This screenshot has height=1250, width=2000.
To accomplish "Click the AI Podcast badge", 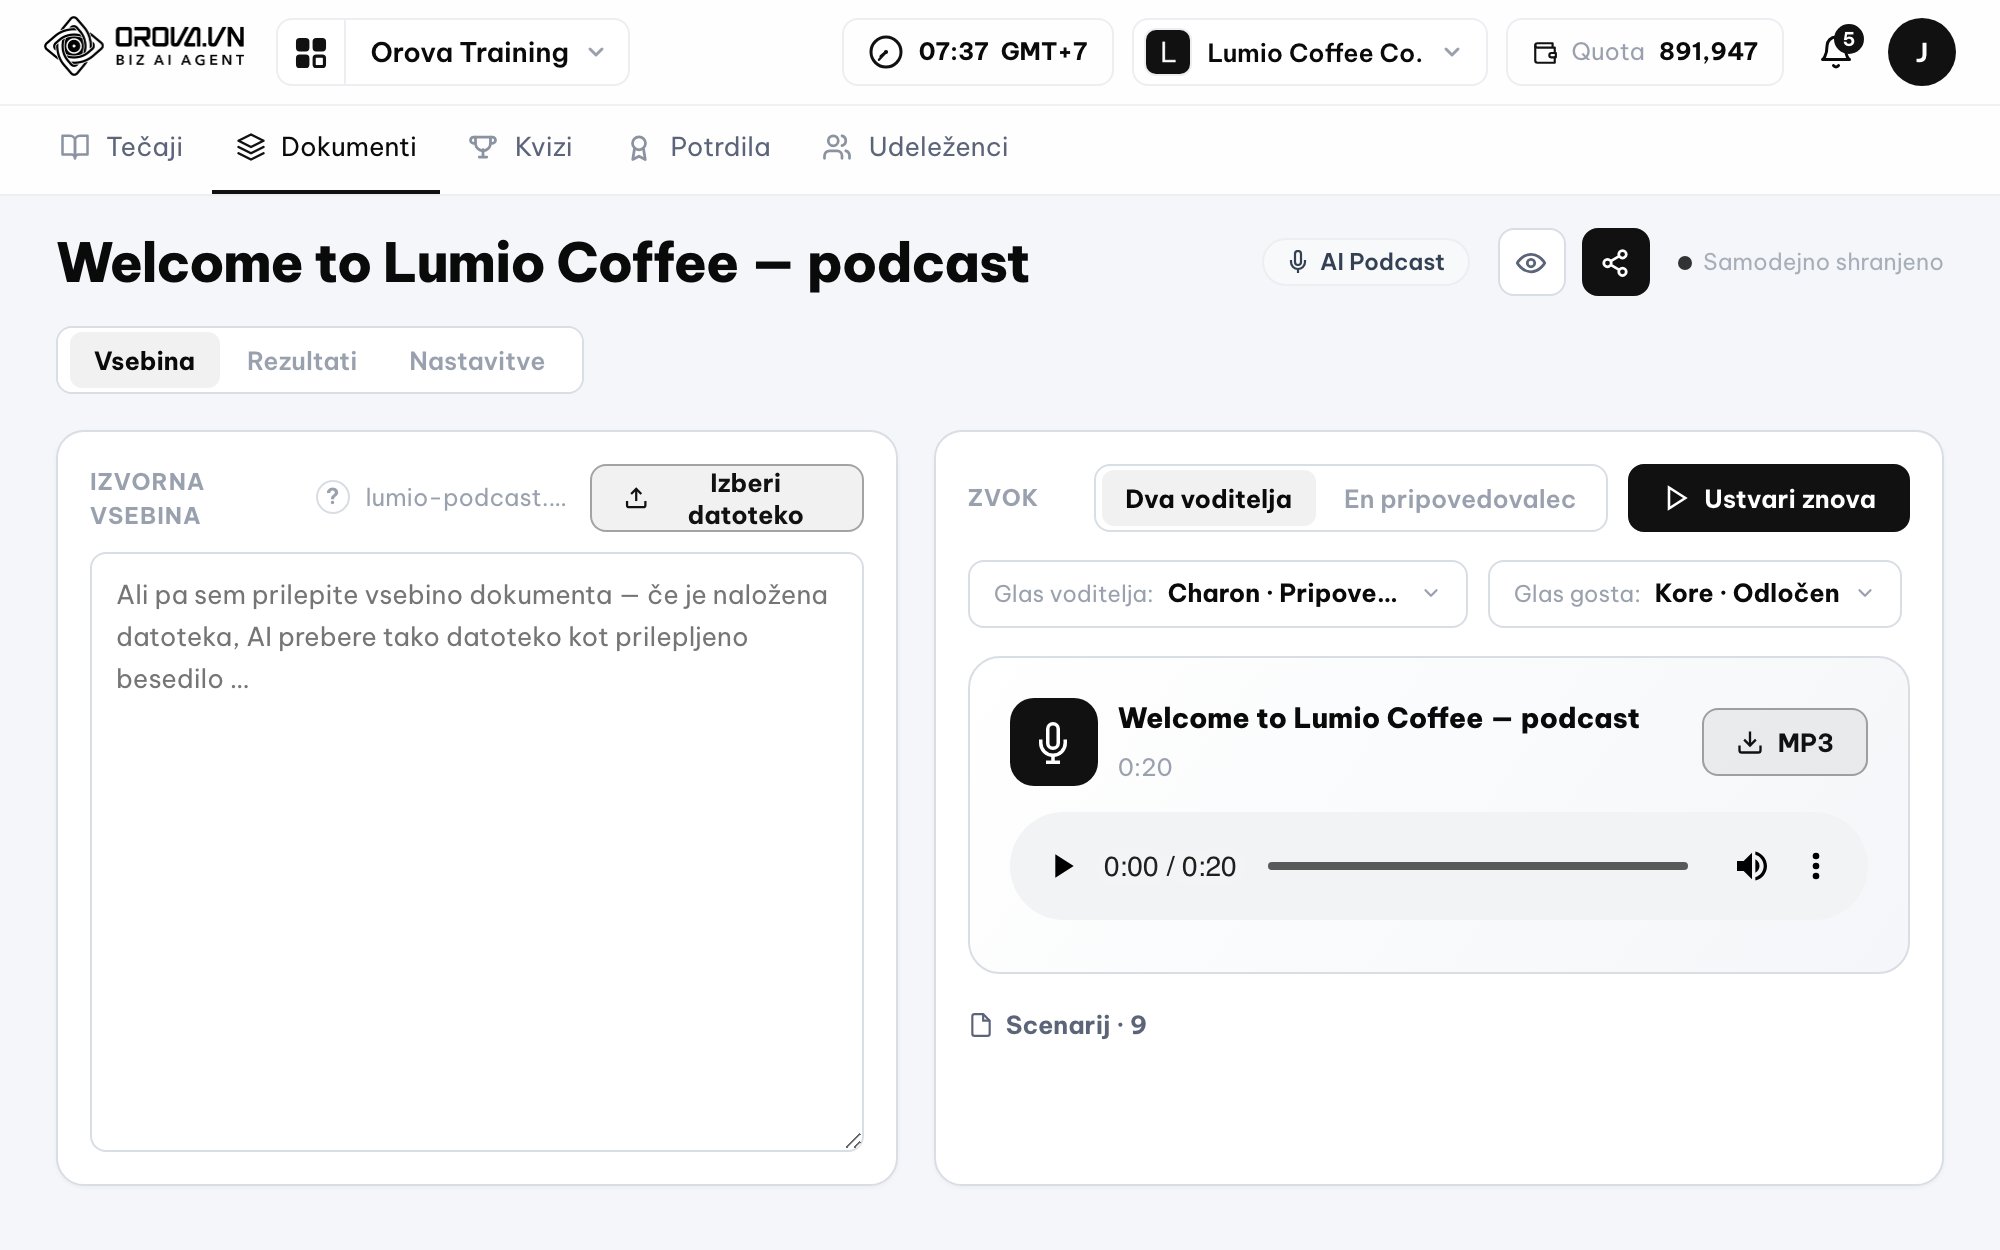I will 1366,262.
